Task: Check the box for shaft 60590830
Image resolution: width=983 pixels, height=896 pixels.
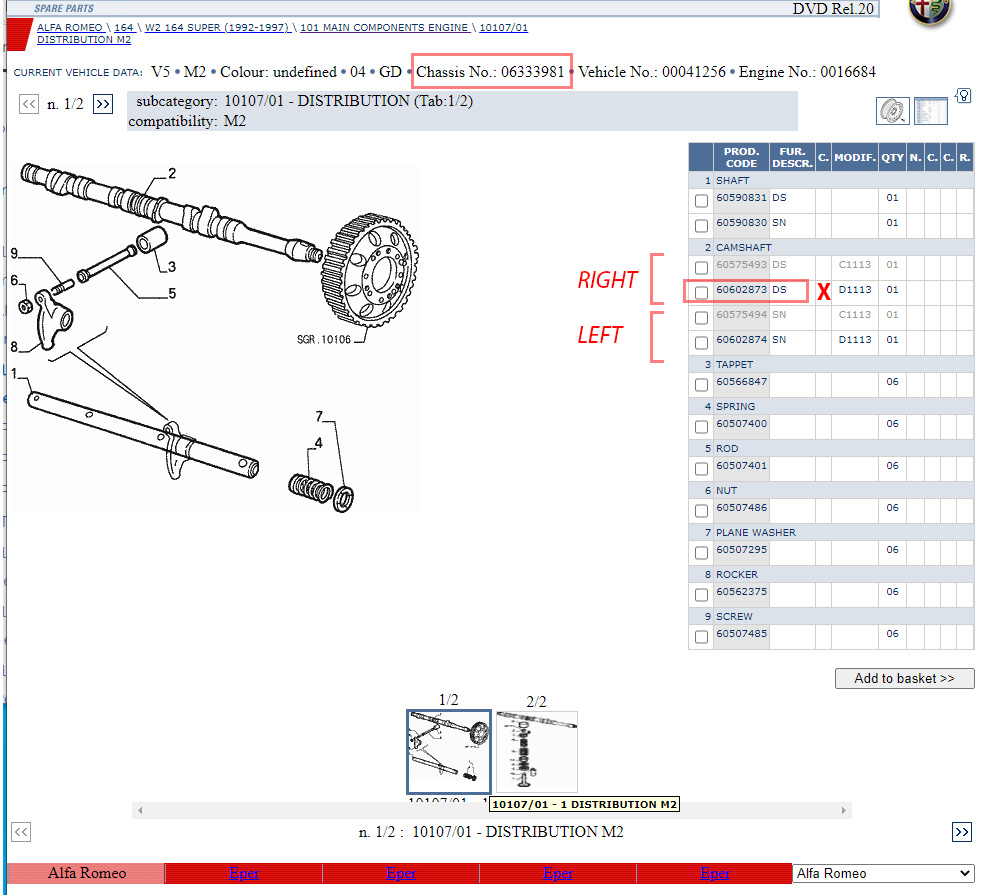Action: 702,226
